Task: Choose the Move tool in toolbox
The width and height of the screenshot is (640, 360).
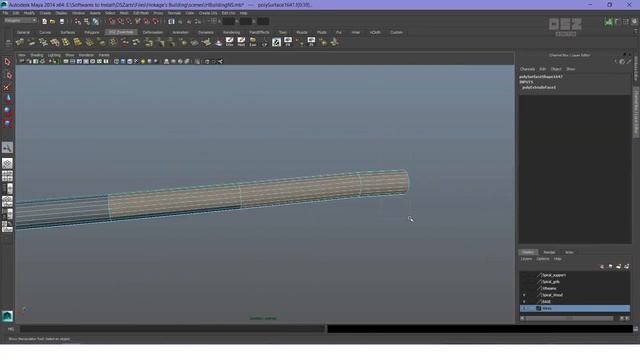Action: click(7, 98)
